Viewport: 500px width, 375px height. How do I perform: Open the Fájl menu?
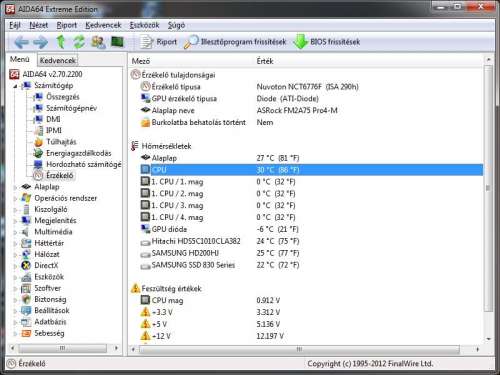[x=15, y=25]
